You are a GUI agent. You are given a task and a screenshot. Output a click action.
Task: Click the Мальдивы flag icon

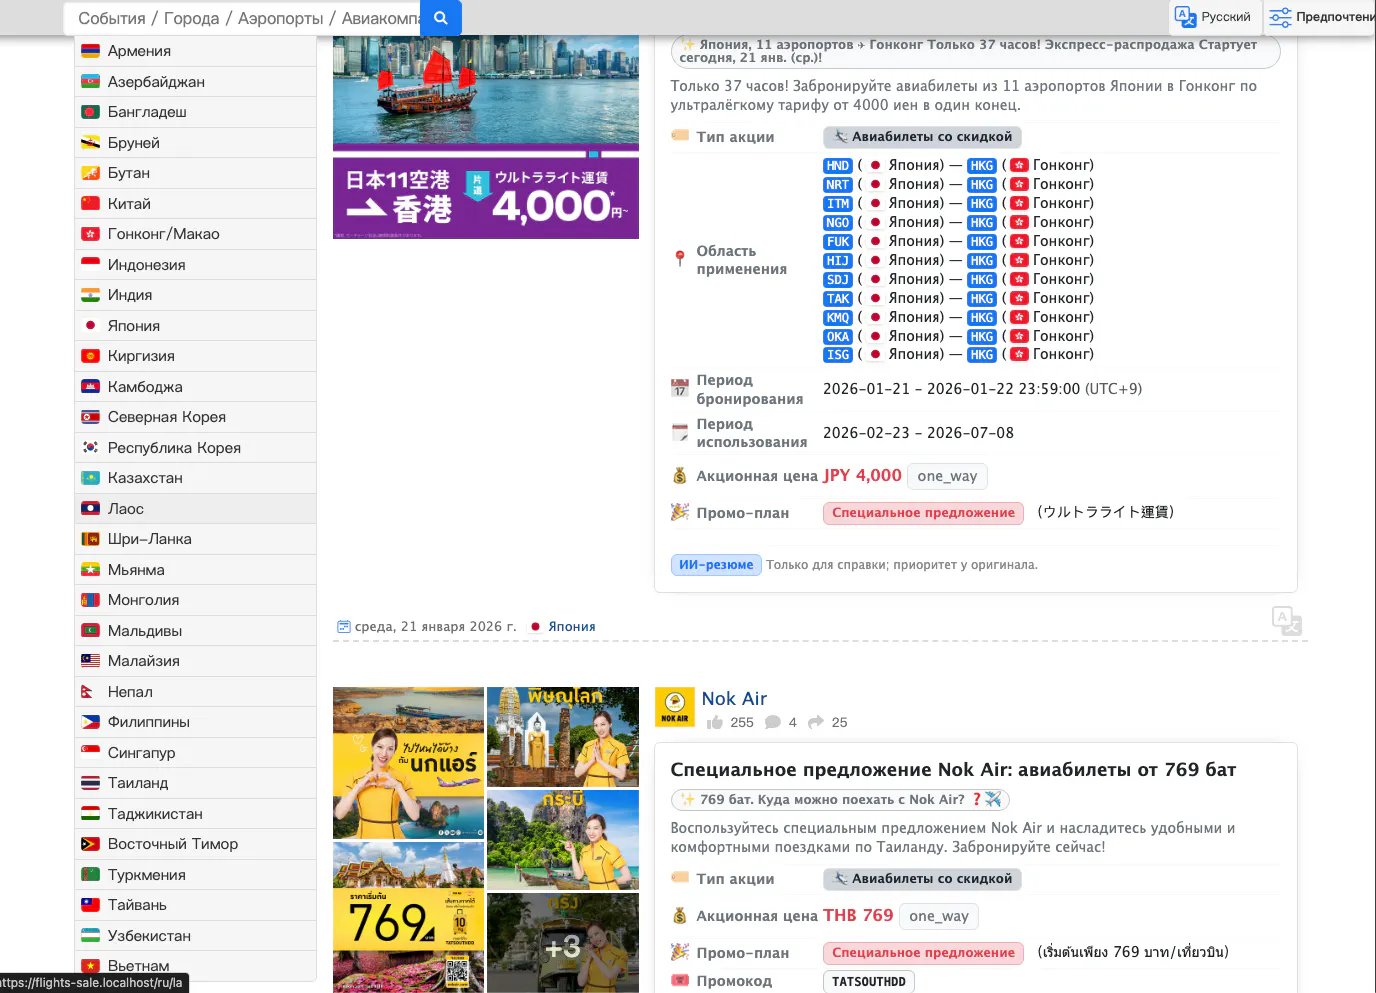[x=90, y=631]
